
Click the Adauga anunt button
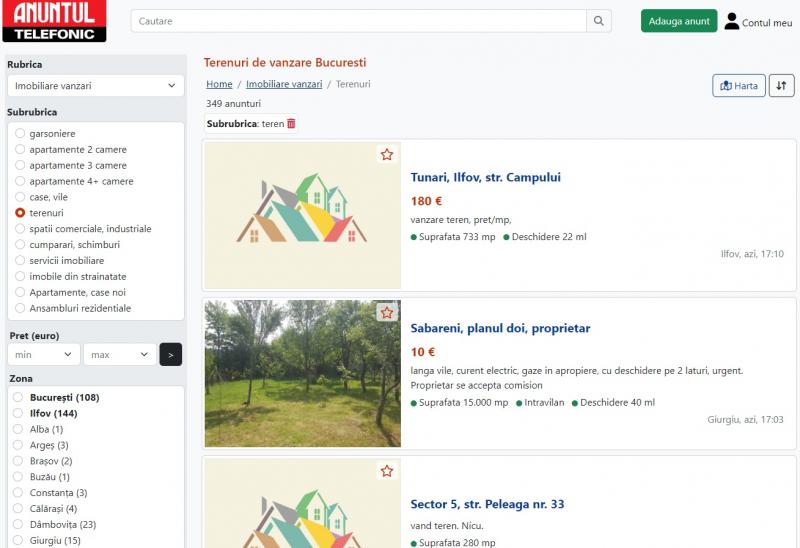point(679,21)
